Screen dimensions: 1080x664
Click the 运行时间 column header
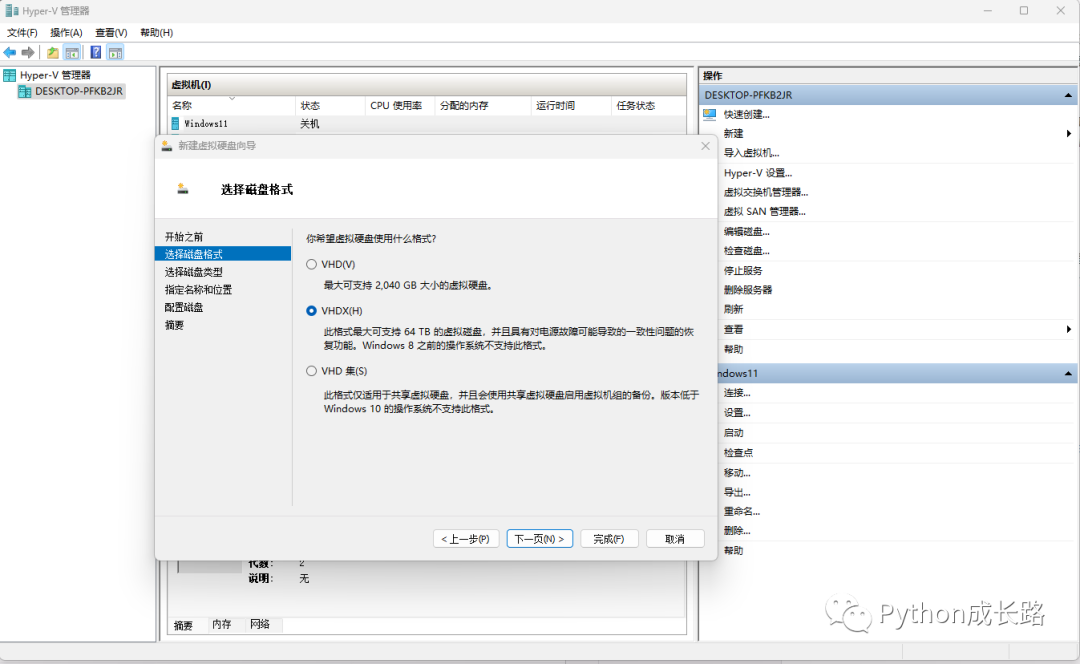[570, 105]
